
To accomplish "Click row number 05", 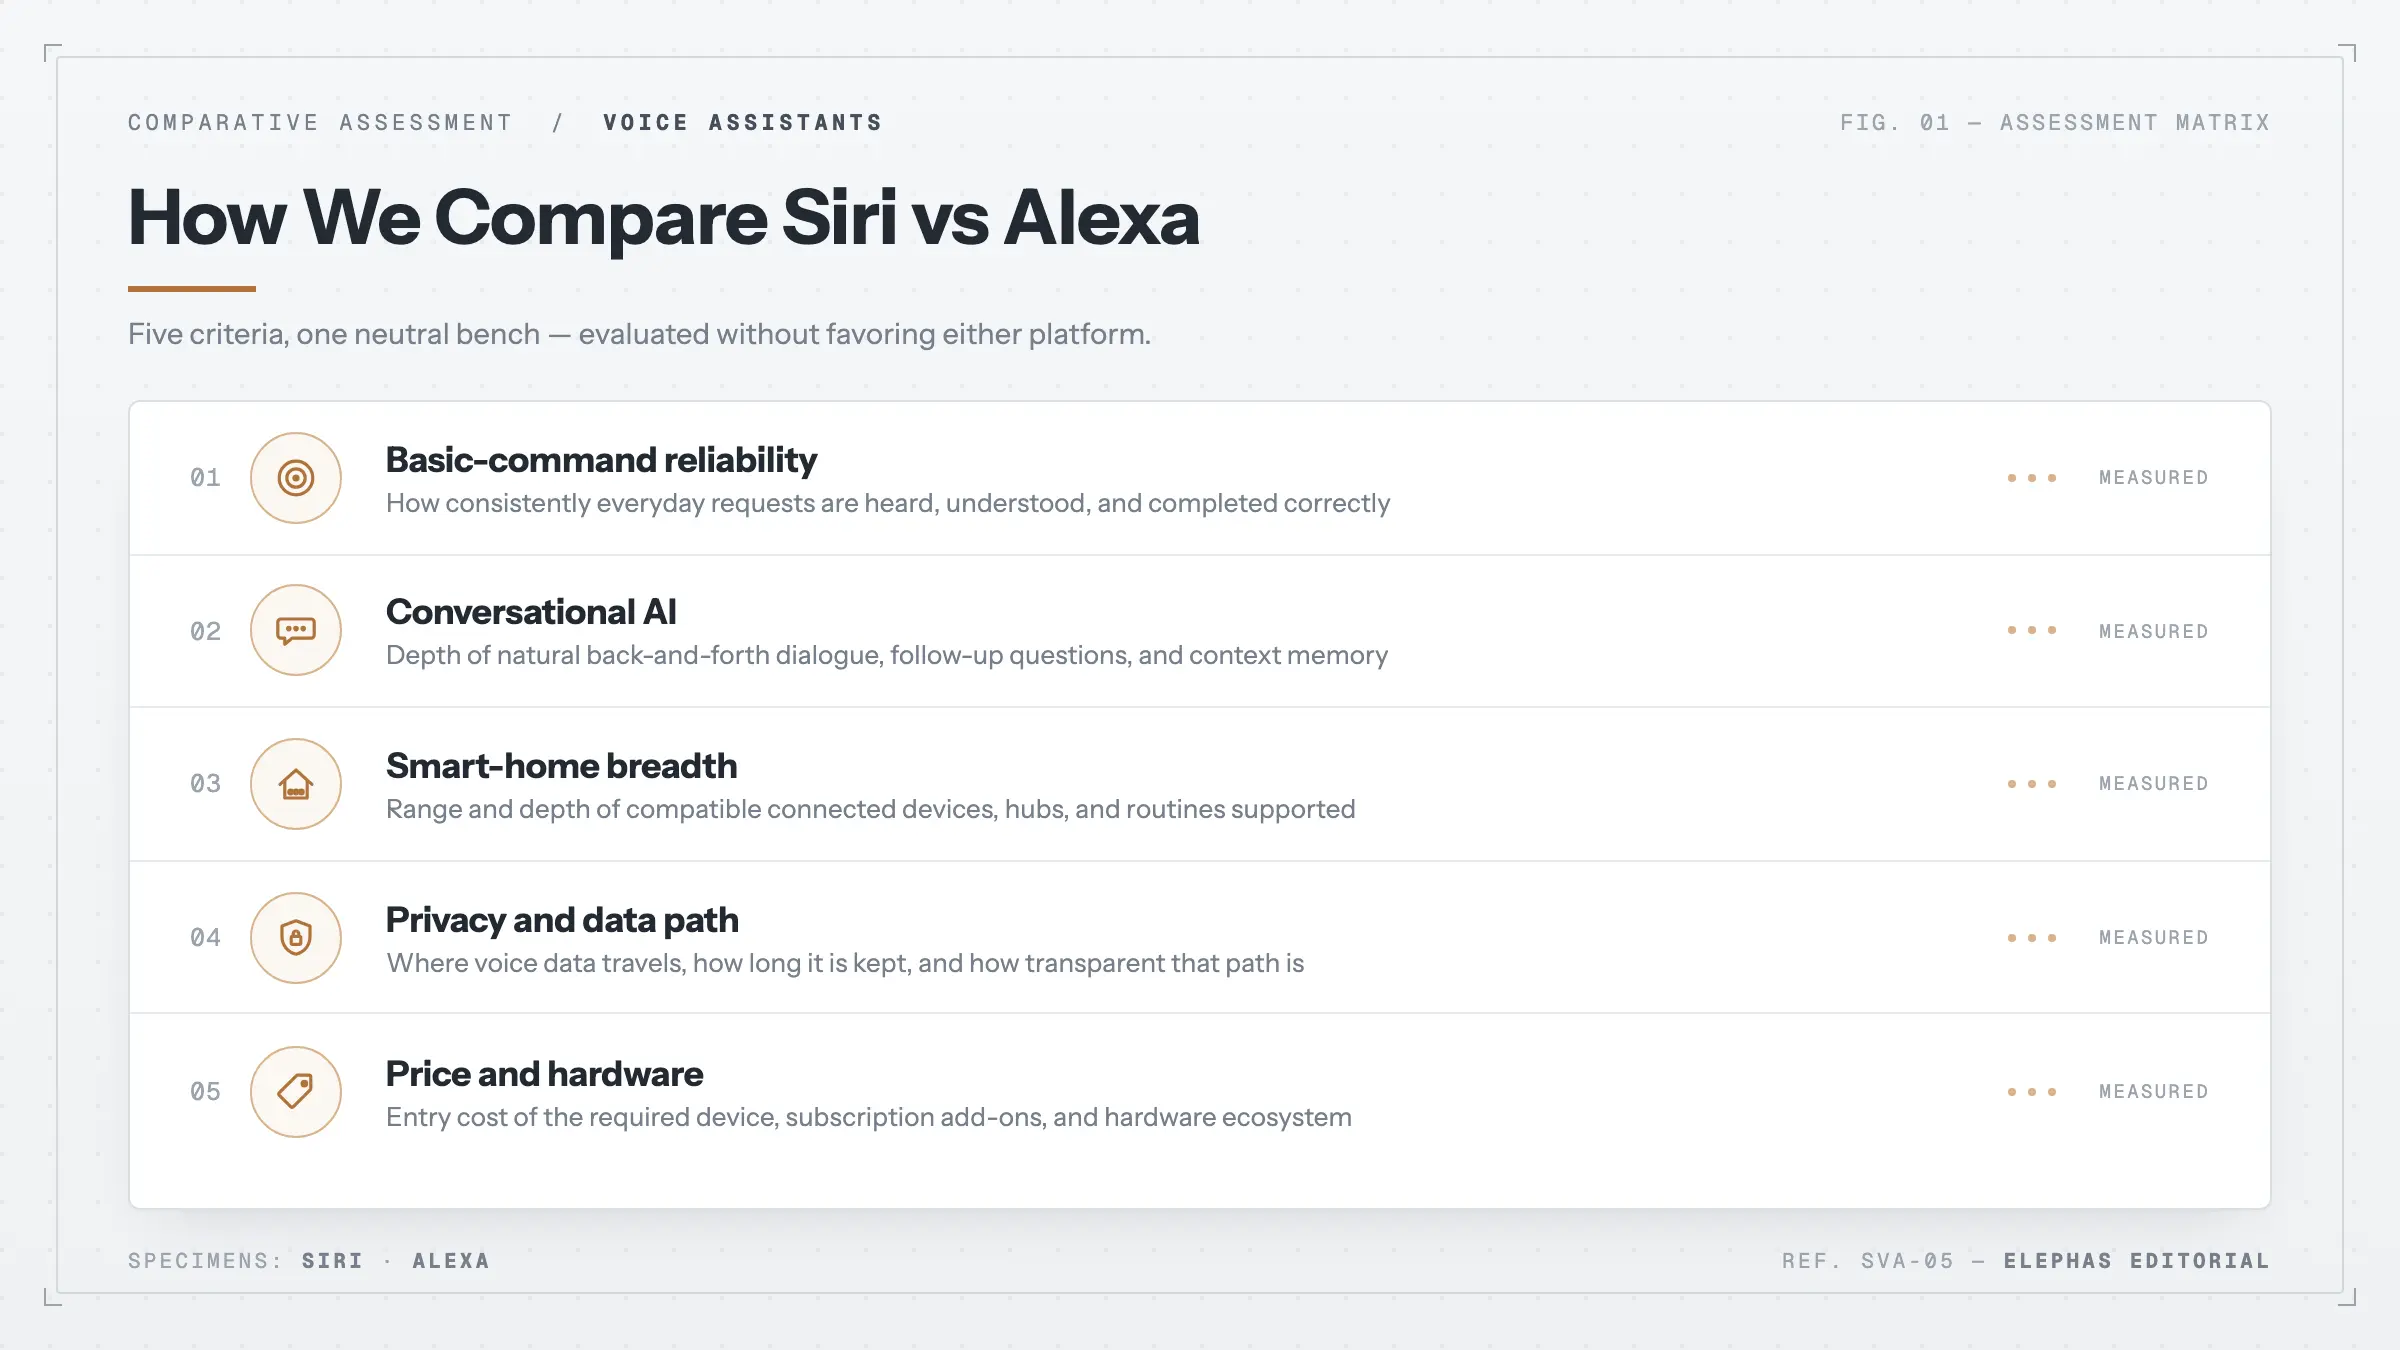I will [x=205, y=1092].
